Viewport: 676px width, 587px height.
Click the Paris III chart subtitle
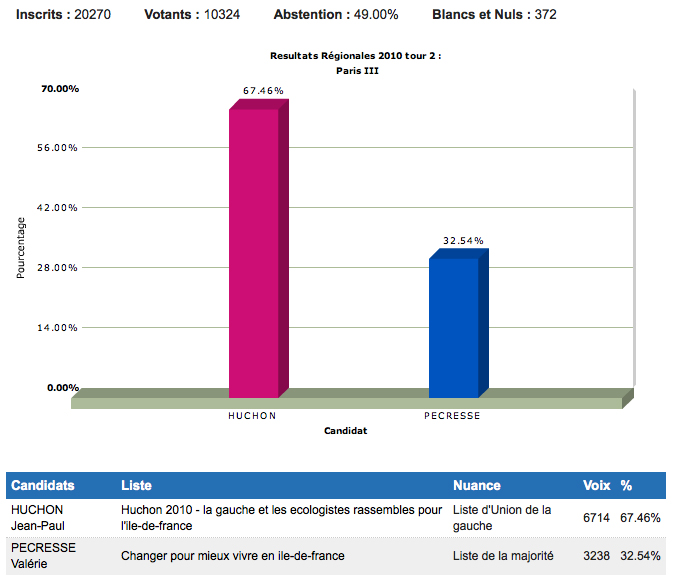[x=357, y=71]
